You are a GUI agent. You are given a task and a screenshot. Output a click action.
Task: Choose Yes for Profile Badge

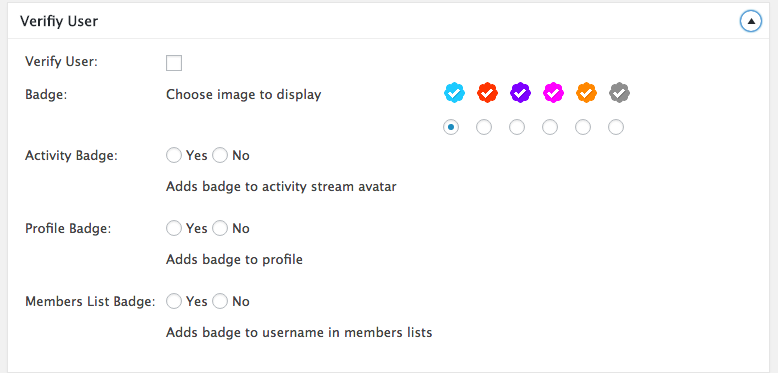pyautogui.click(x=174, y=229)
